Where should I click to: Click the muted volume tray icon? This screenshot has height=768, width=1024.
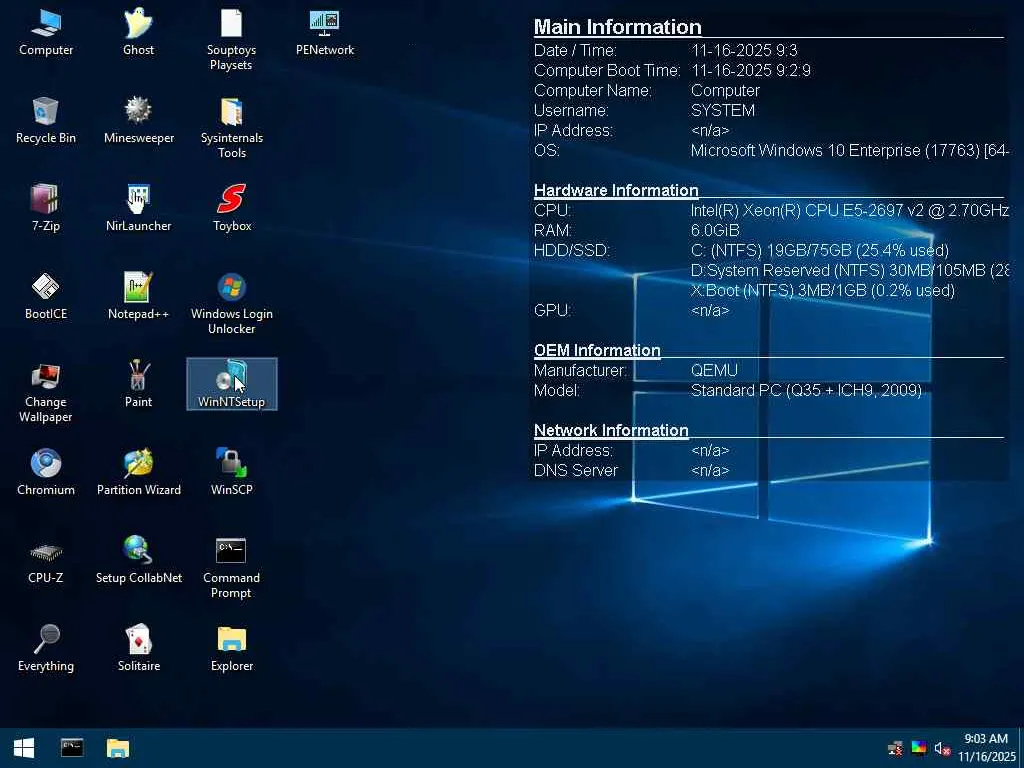coord(942,748)
